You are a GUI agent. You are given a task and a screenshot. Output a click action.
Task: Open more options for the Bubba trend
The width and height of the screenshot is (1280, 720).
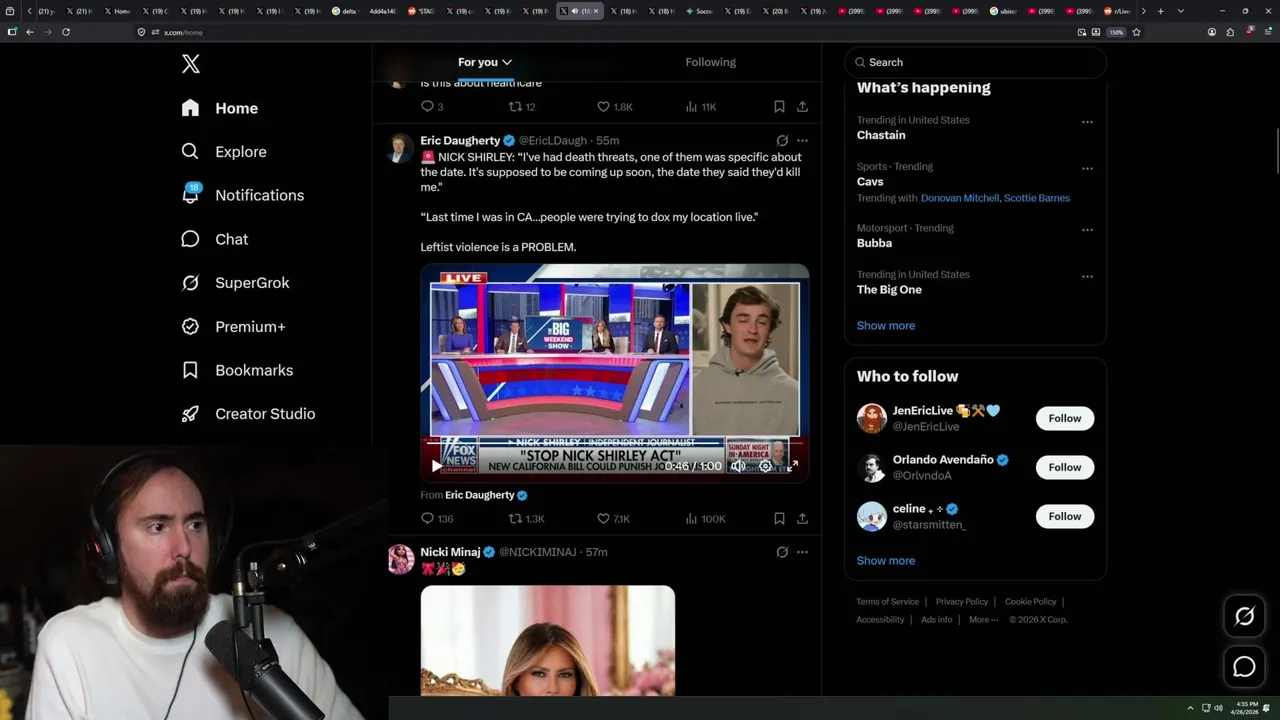1087,230
